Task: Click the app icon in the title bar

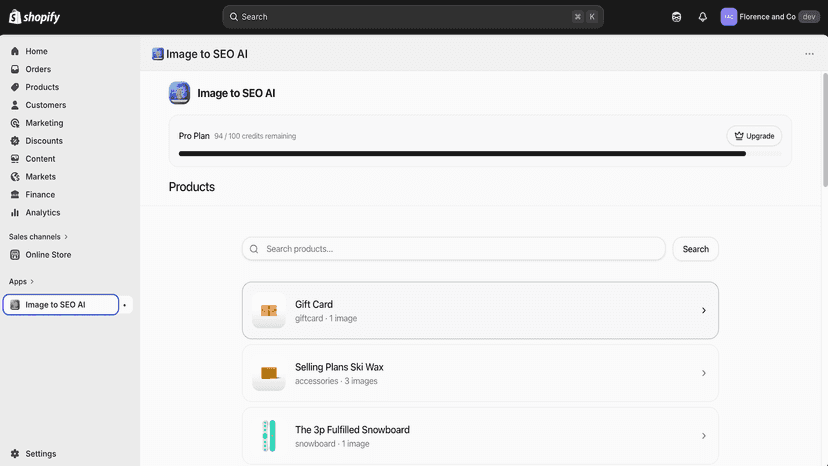Action: (x=157, y=54)
